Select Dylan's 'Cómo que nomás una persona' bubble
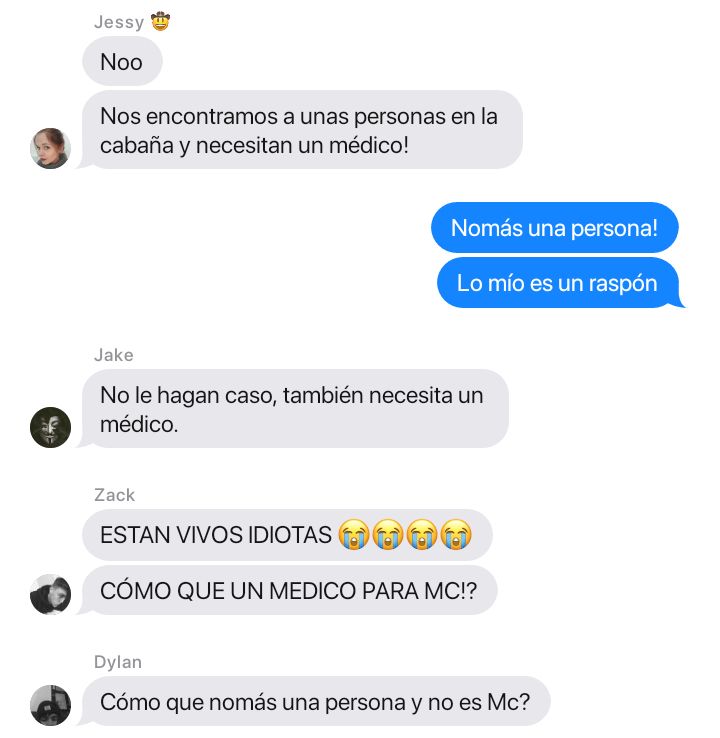 tap(314, 701)
